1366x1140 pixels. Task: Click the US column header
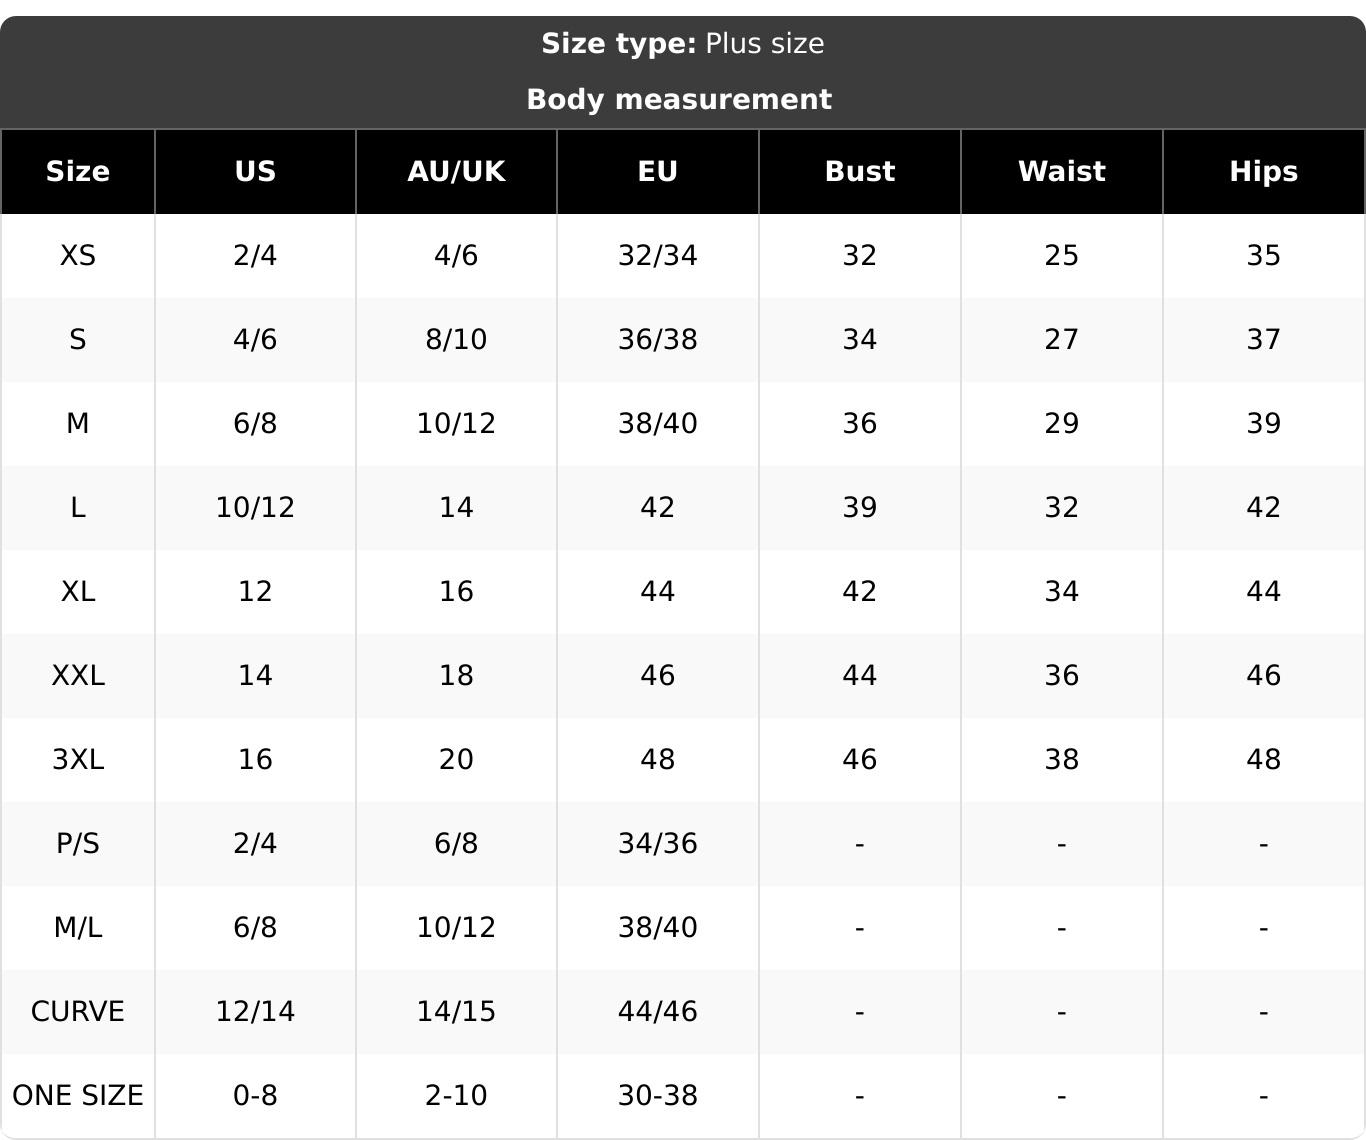255,171
